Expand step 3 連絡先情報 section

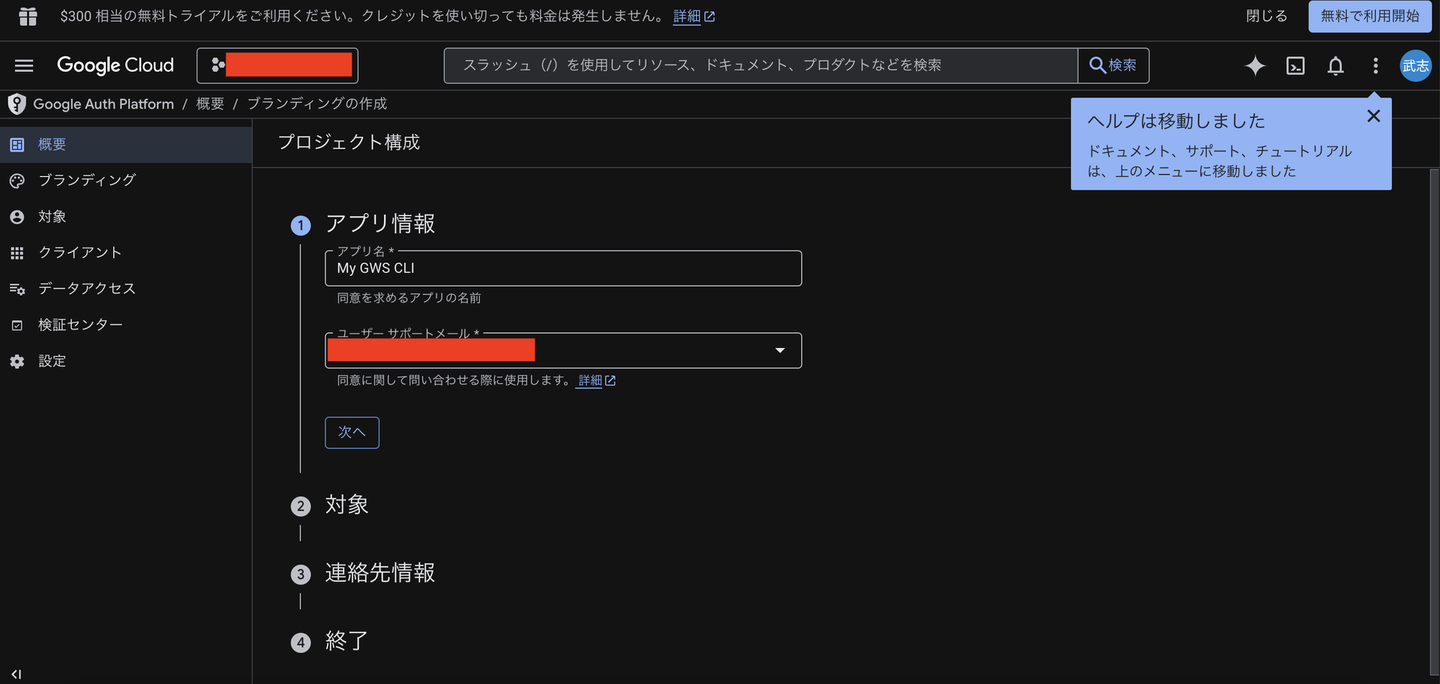(380, 573)
